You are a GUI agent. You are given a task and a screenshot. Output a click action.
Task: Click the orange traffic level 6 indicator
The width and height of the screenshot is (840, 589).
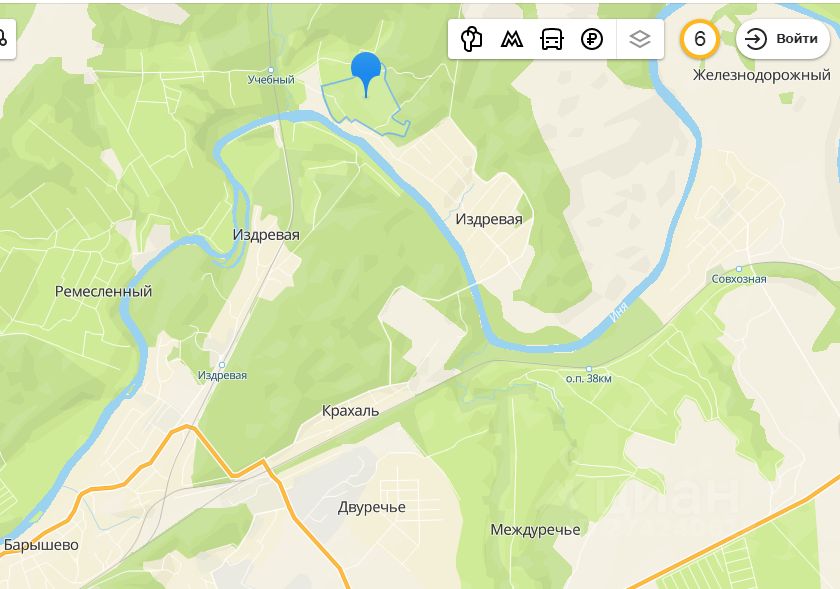(x=700, y=39)
